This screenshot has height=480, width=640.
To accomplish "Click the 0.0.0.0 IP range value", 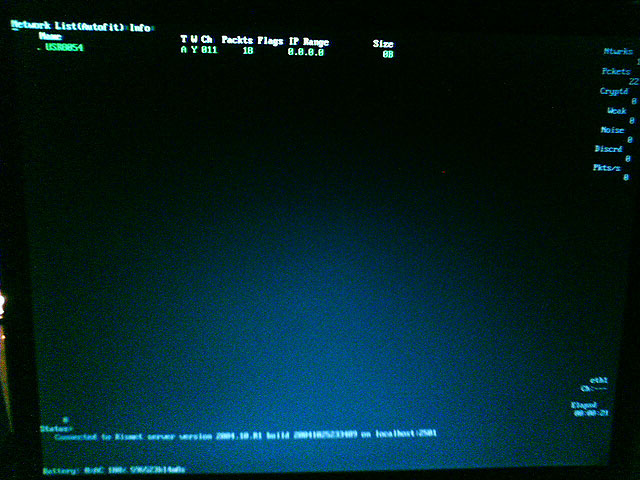I will pyautogui.click(x=305, y=50).
